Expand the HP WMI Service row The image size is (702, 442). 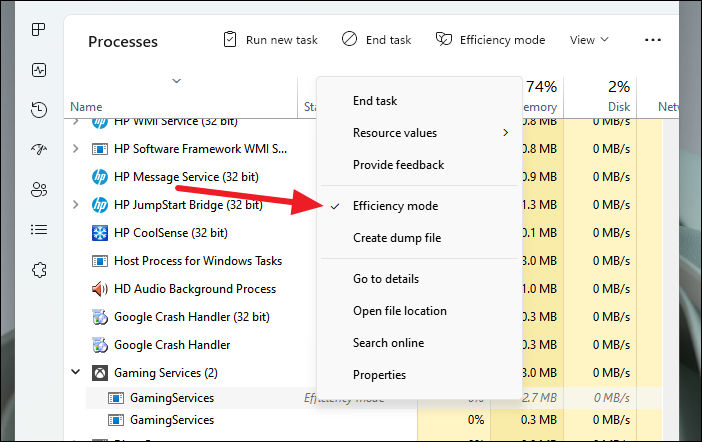[x=76, y=121]
